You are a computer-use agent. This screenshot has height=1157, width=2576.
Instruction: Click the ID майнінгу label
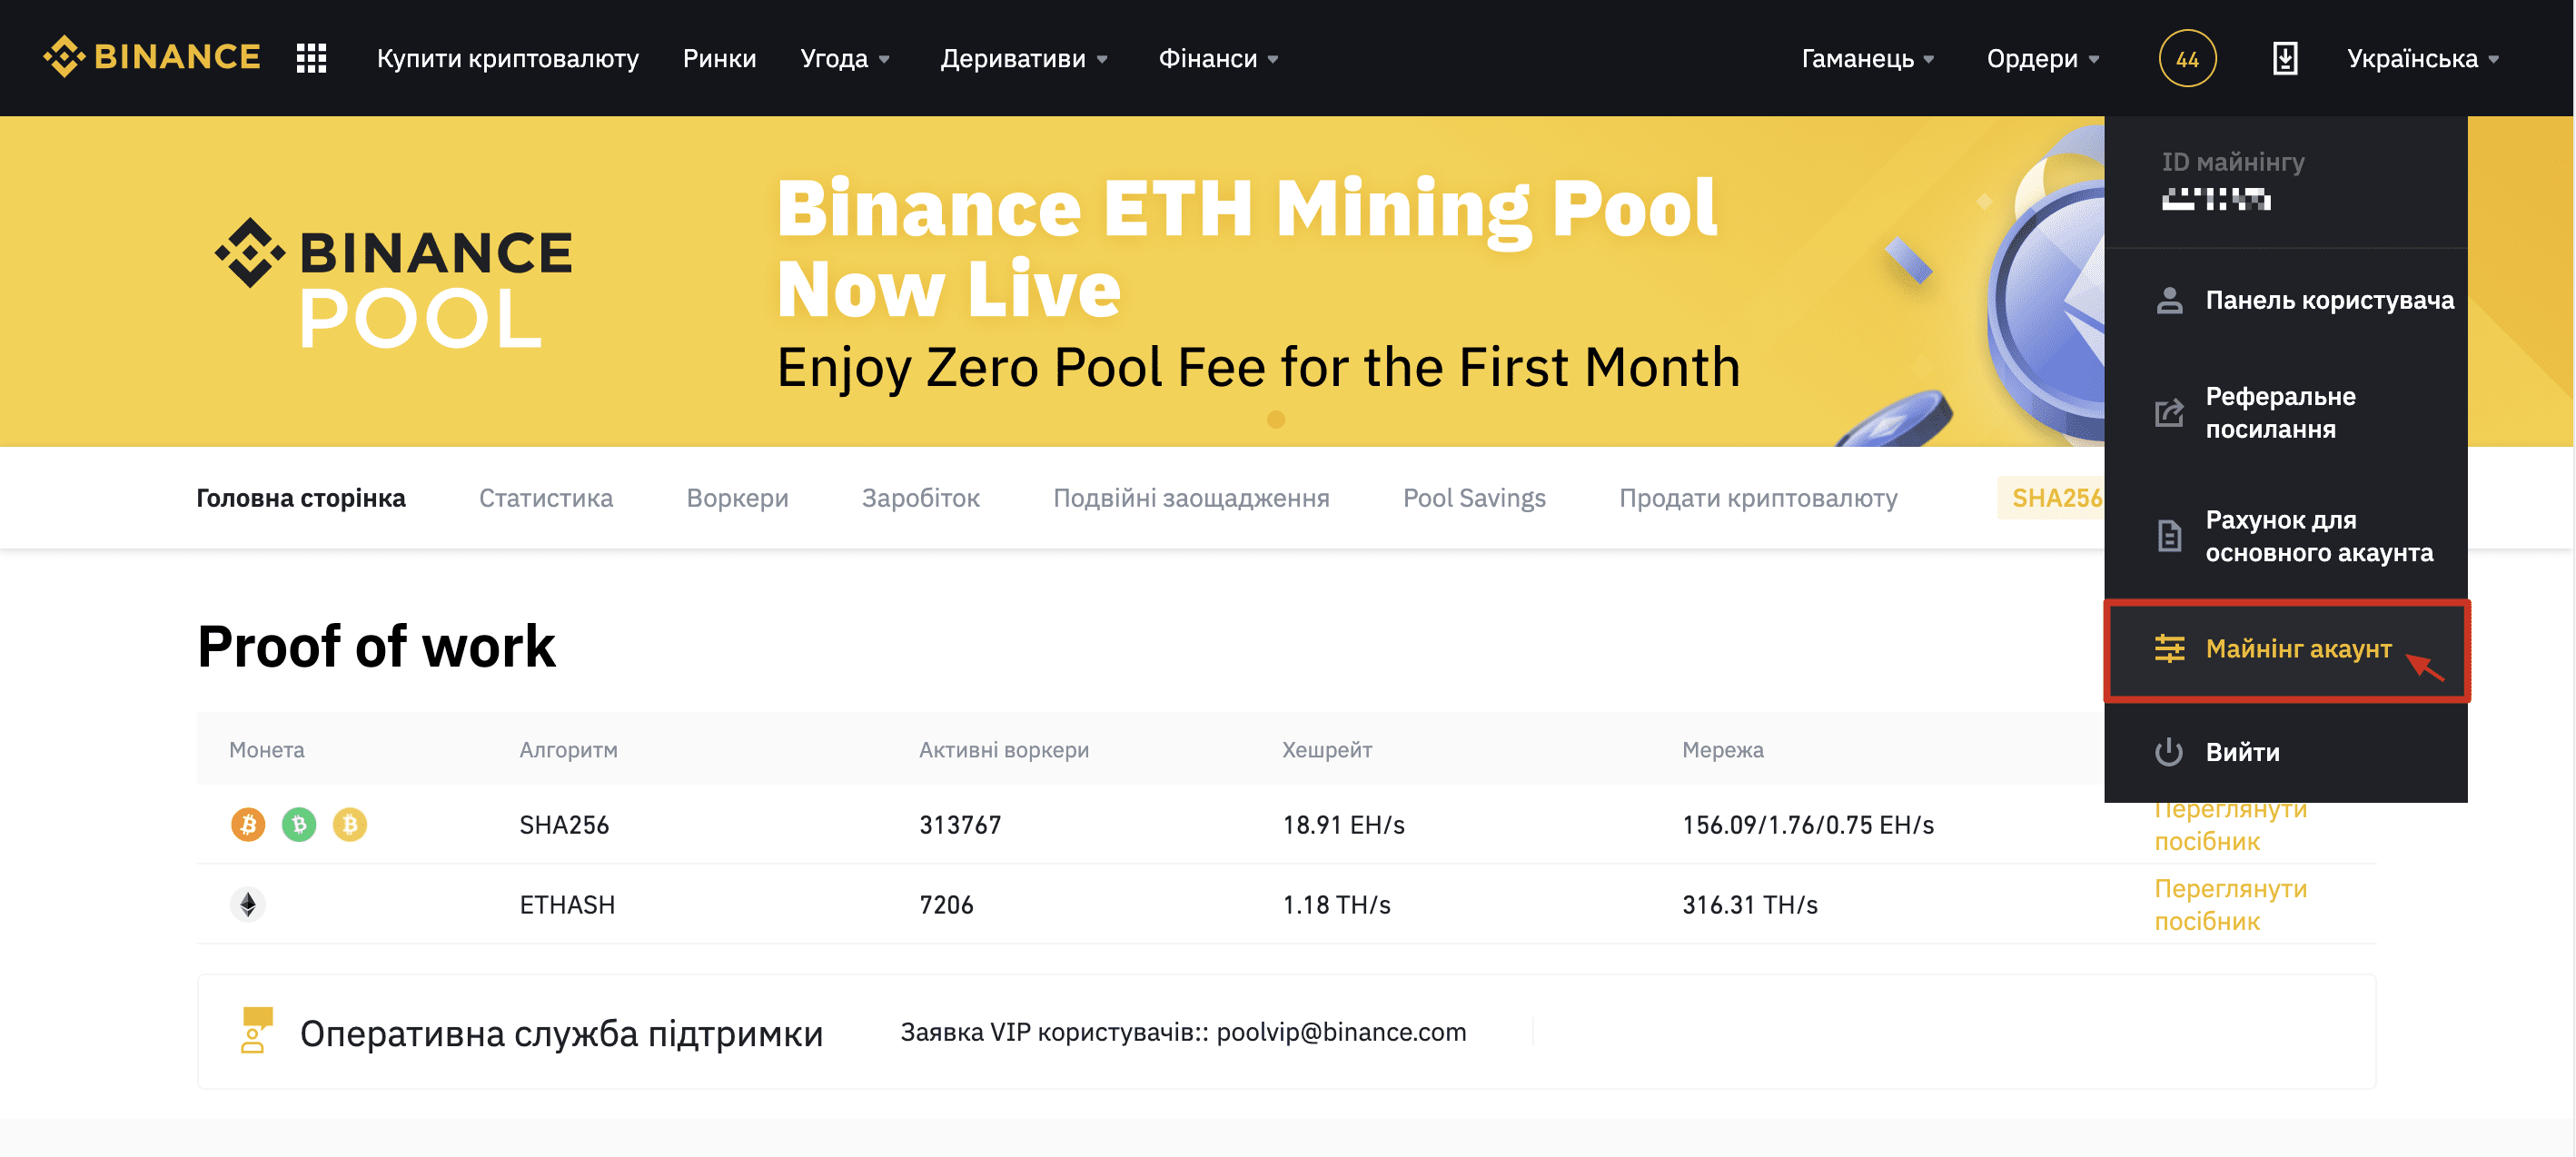pyautogui.click(x=2232, y=162)
